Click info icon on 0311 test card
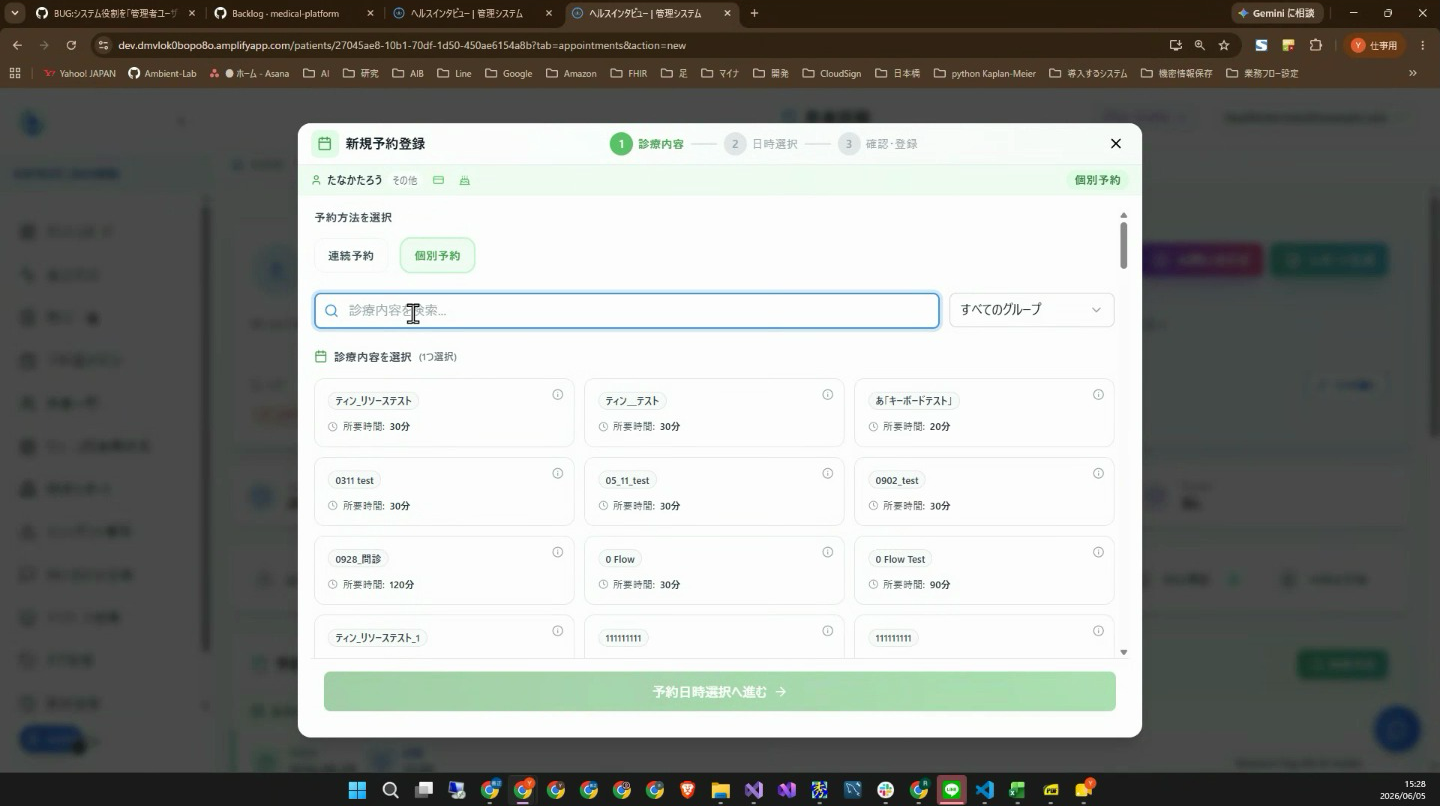1440x806 pixels. pyautogui.click(x=558, y=474)
